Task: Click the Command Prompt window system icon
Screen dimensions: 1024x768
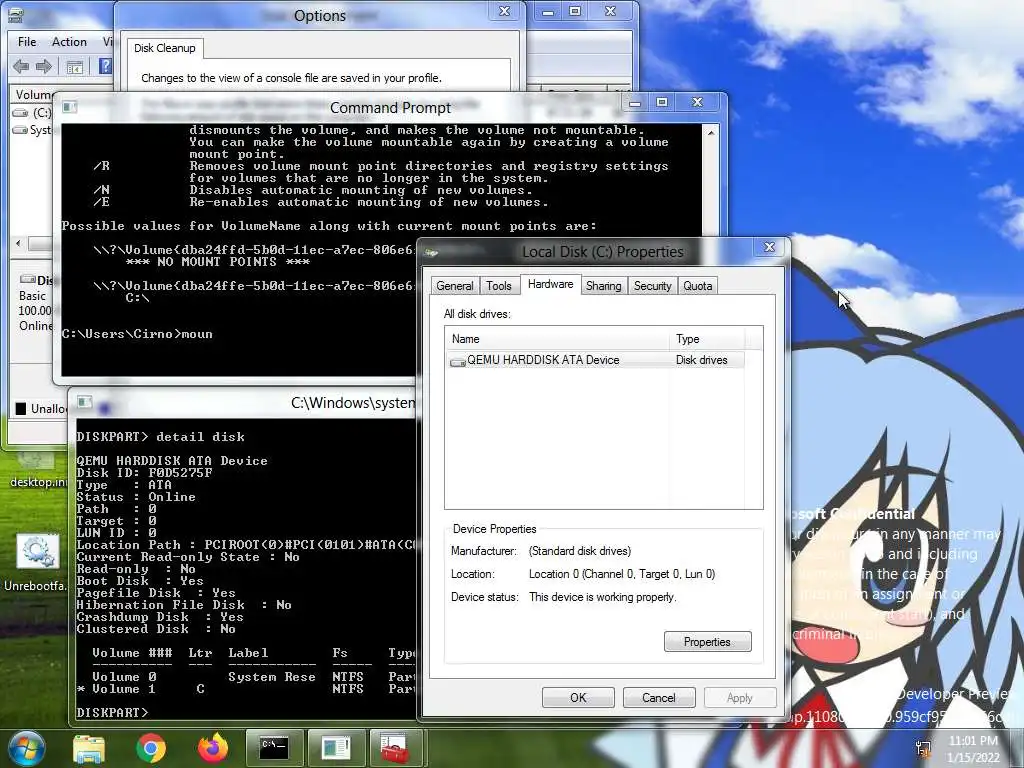Action: pyautogui.click(x=70, y=106)
